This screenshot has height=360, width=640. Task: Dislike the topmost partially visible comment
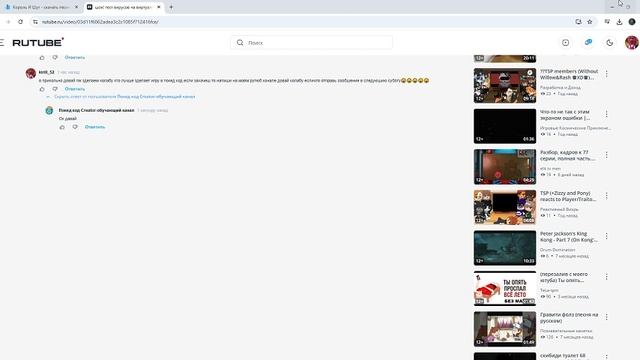pyautogui.click(x=55, y=58)
